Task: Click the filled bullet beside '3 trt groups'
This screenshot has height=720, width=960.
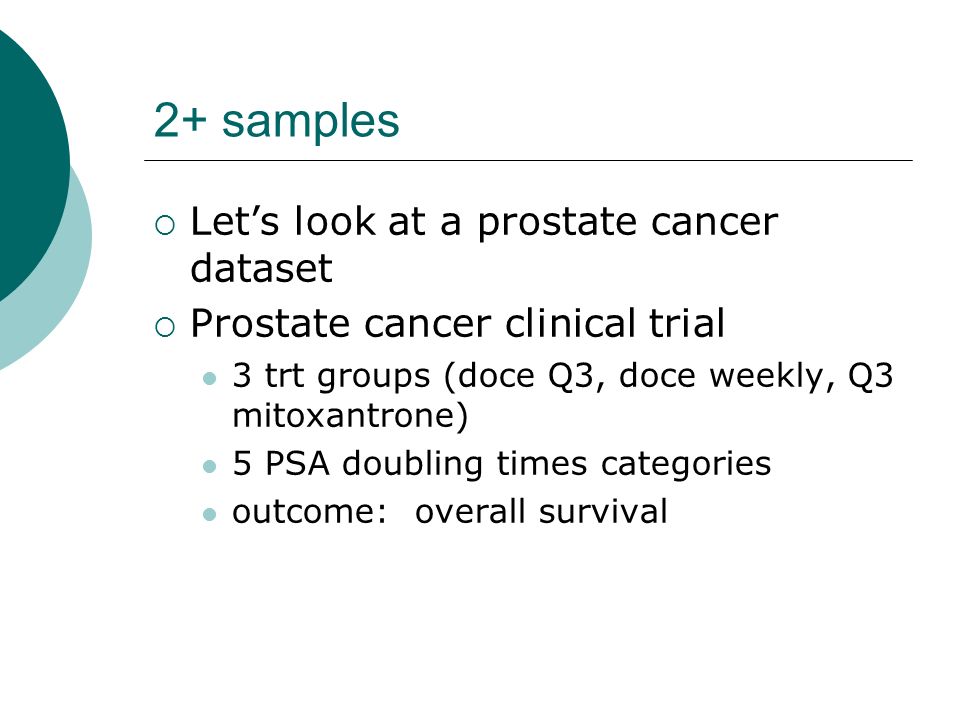Action: point(209,378)
